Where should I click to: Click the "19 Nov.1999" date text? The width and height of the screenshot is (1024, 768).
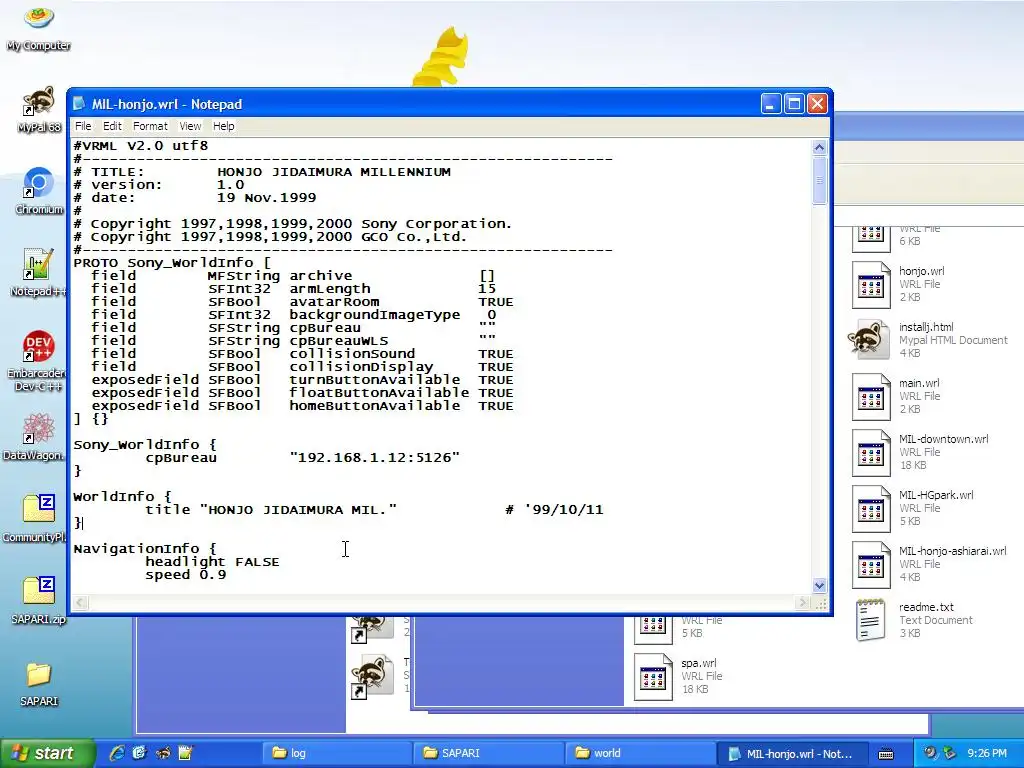(266, 198)
